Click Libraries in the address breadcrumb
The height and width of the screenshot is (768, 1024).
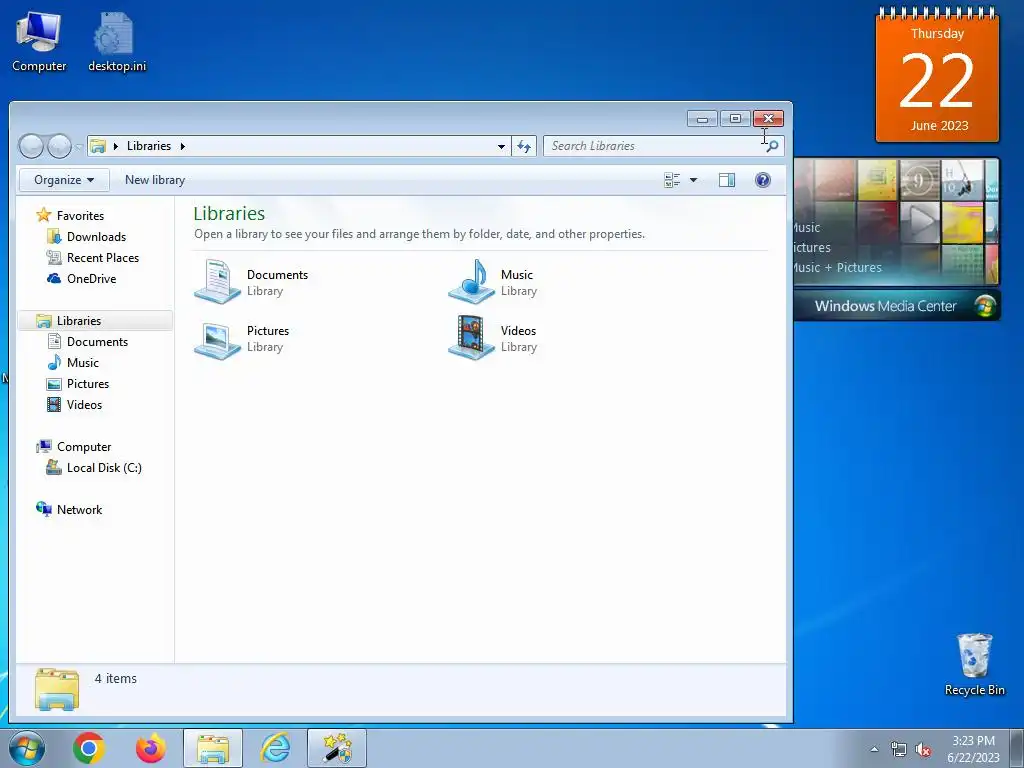[149, 146]
